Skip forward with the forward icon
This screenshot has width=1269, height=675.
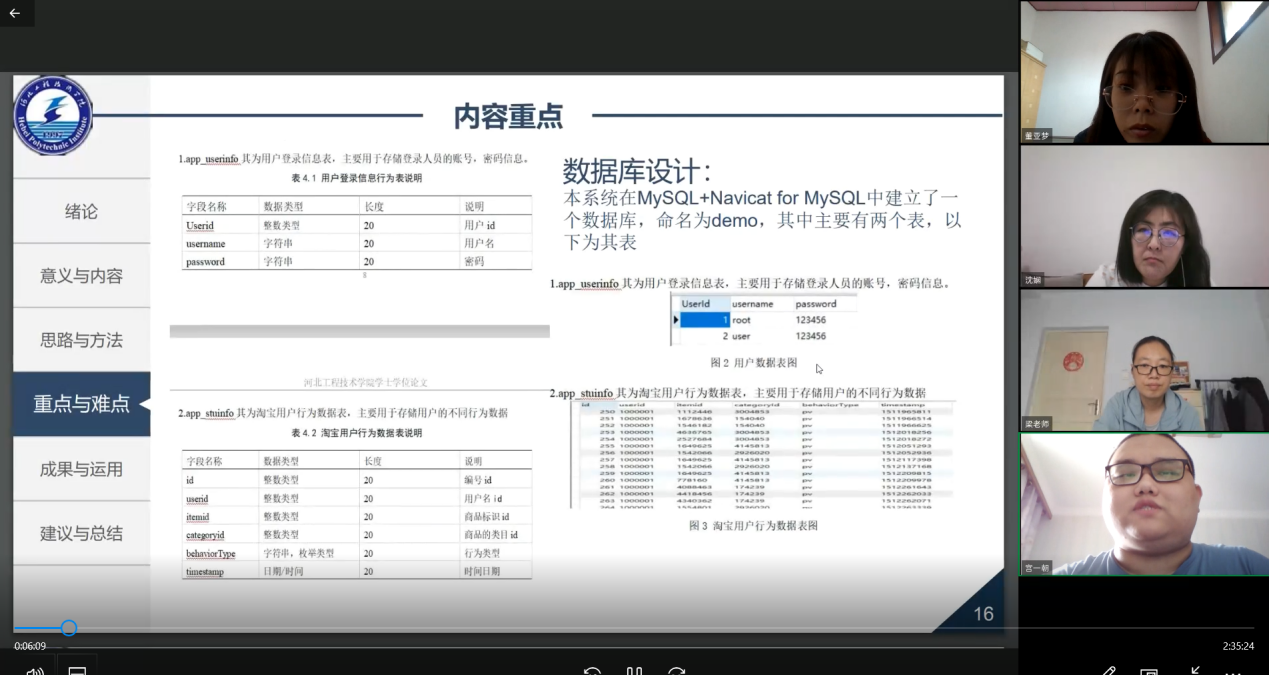(x=677, y=671)
